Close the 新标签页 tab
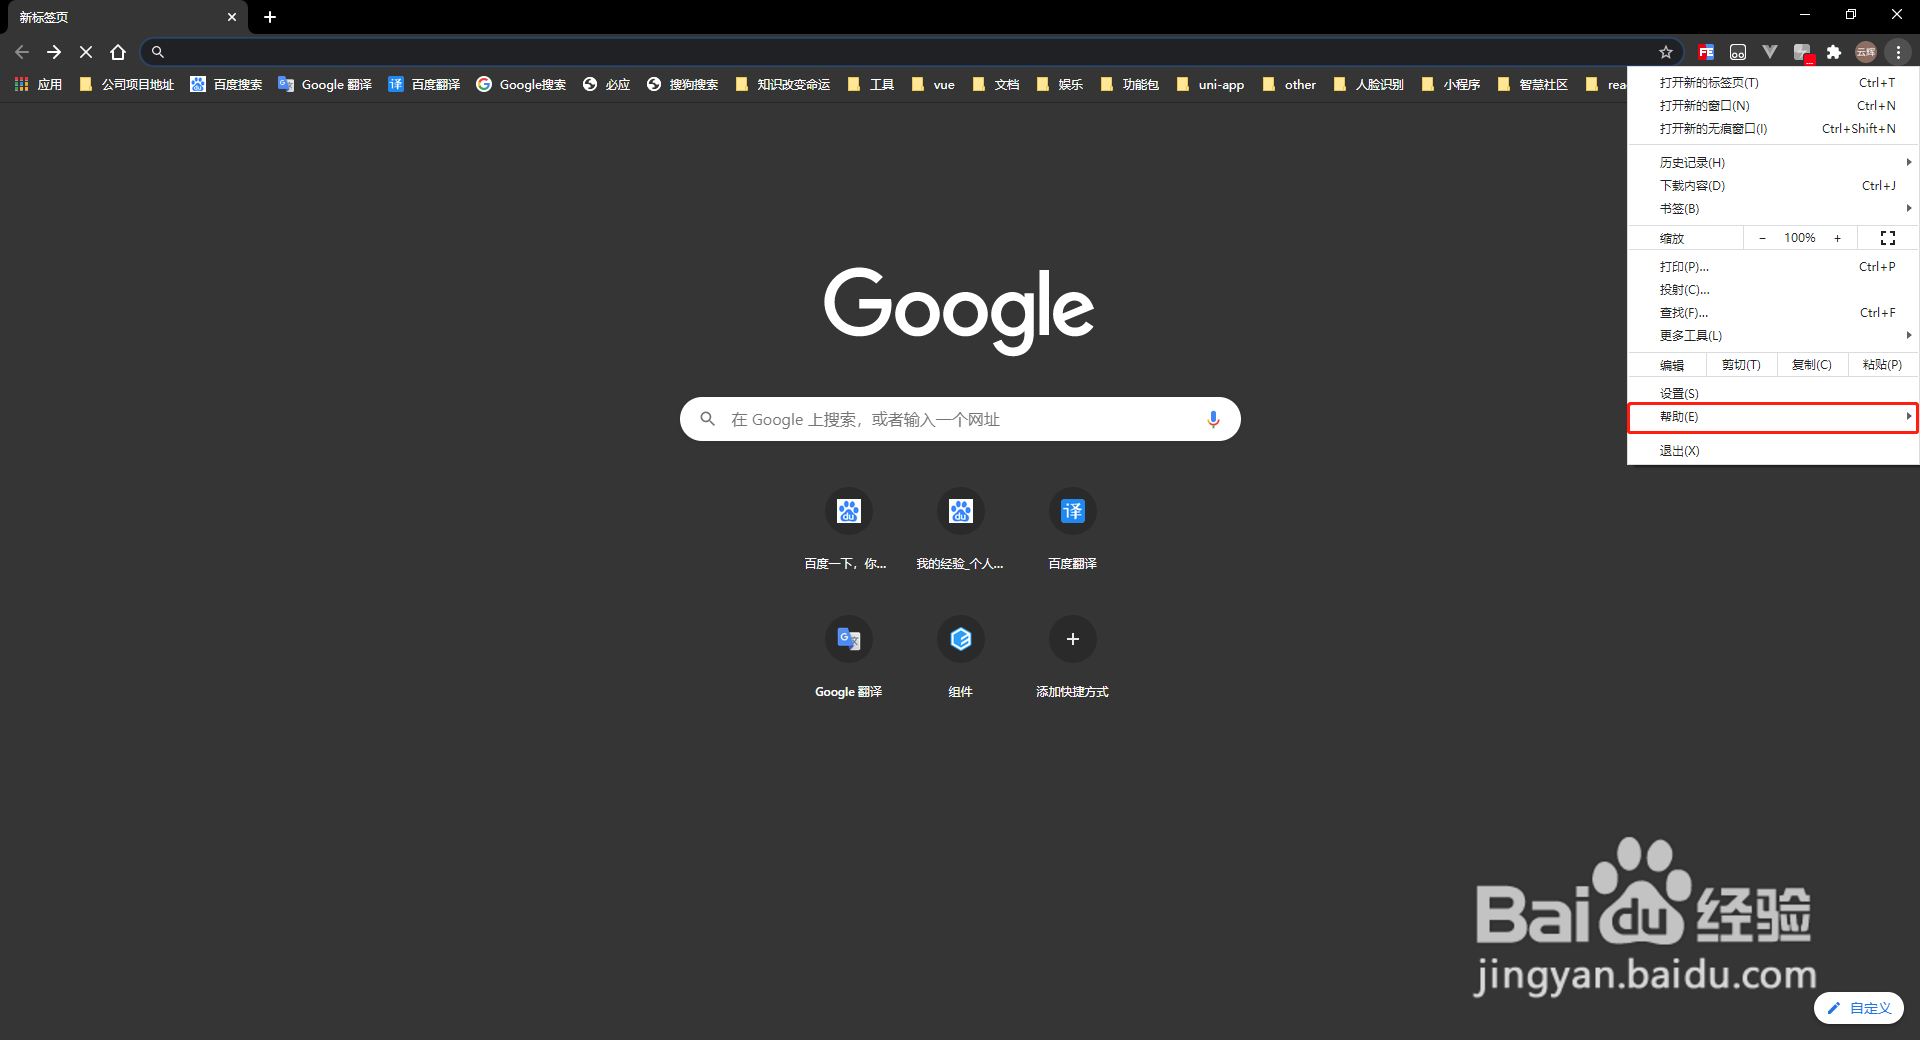The image size is (1920, 1040). (232, 17)
